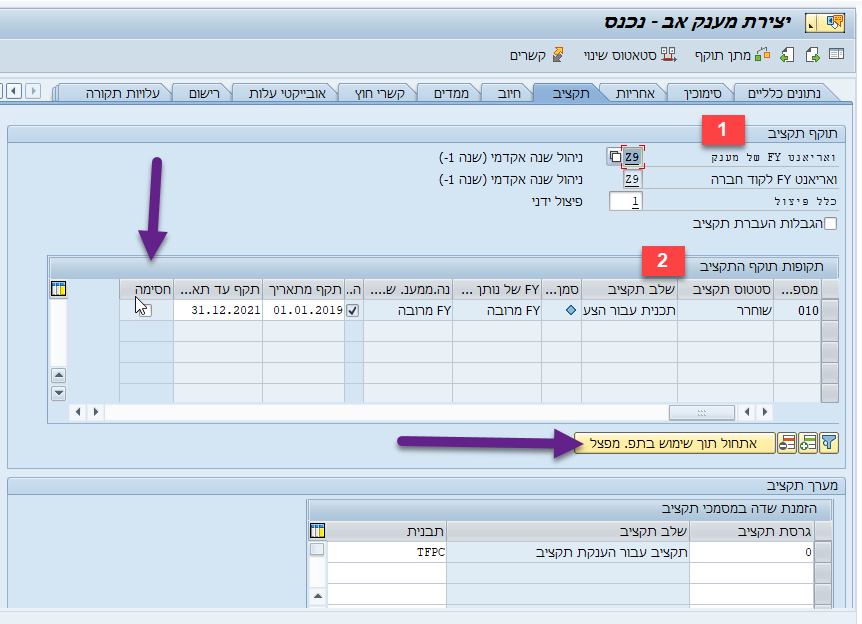862x624 pixels.
Task: Open the validity periods table settings icon
Action: 58,289
